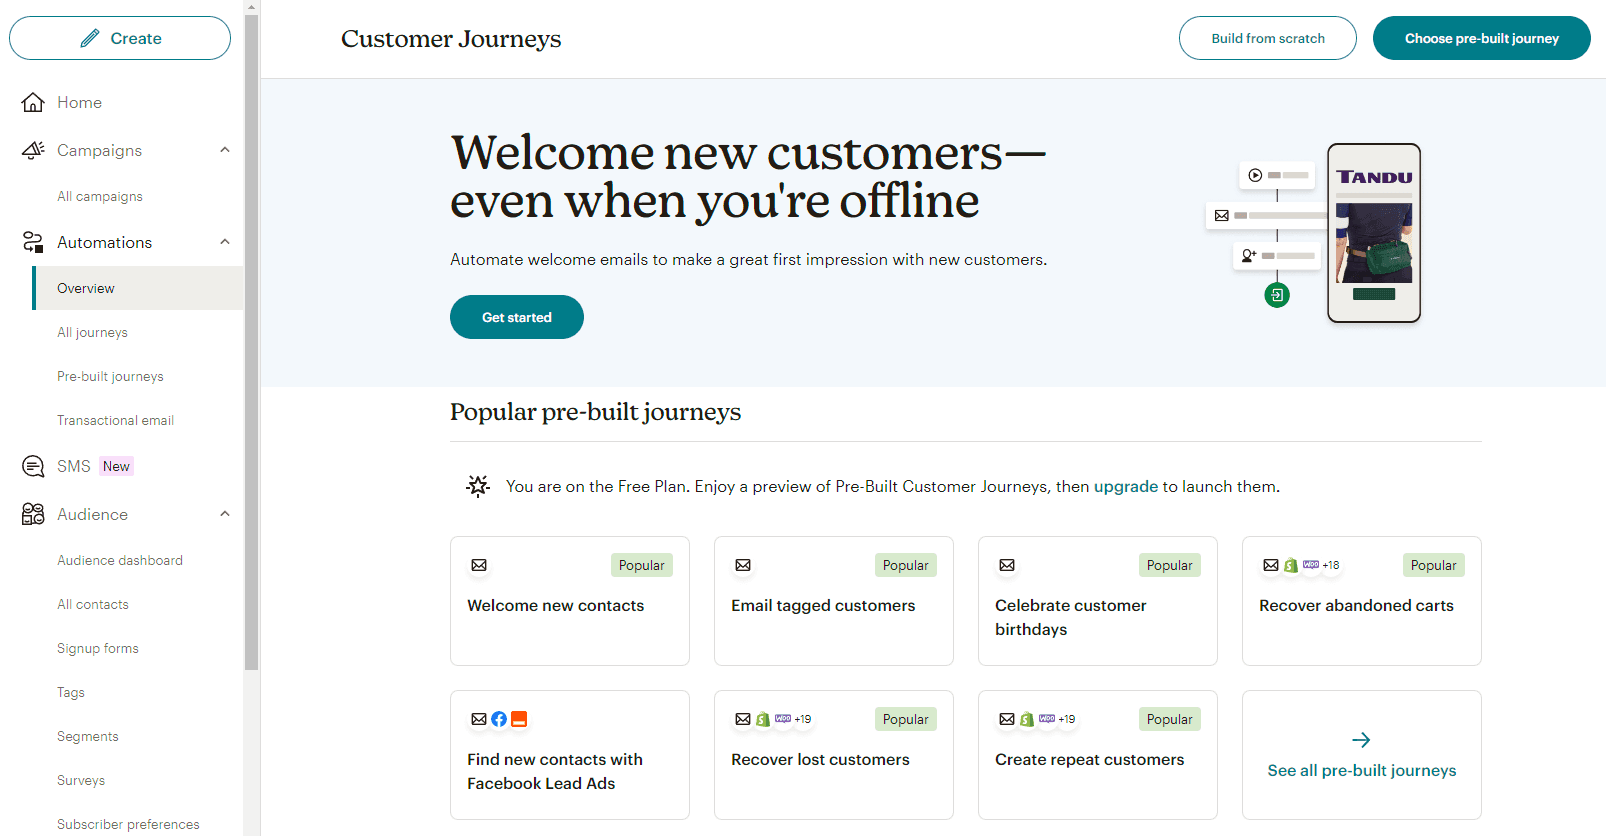Open Campaigns via the megaphone icon

coord(33,150)
